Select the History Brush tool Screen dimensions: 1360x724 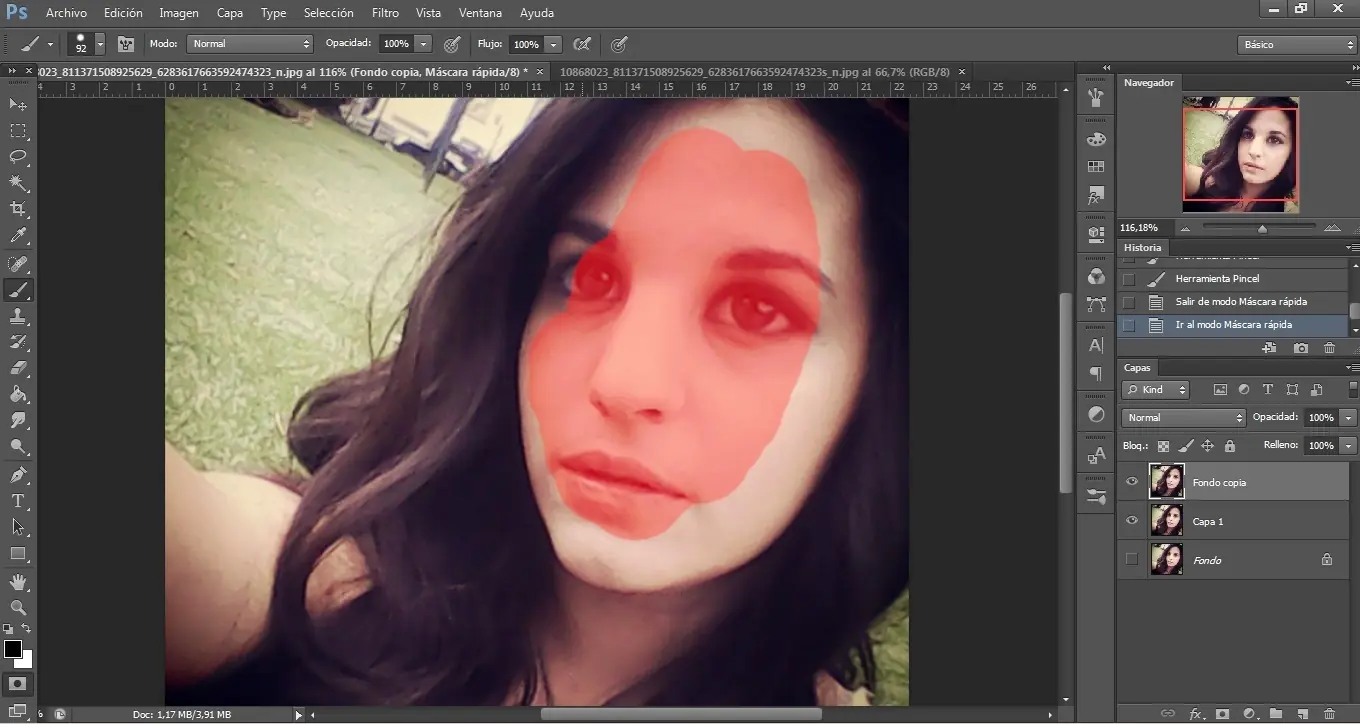pyautogui.click(x=18, y=342)
